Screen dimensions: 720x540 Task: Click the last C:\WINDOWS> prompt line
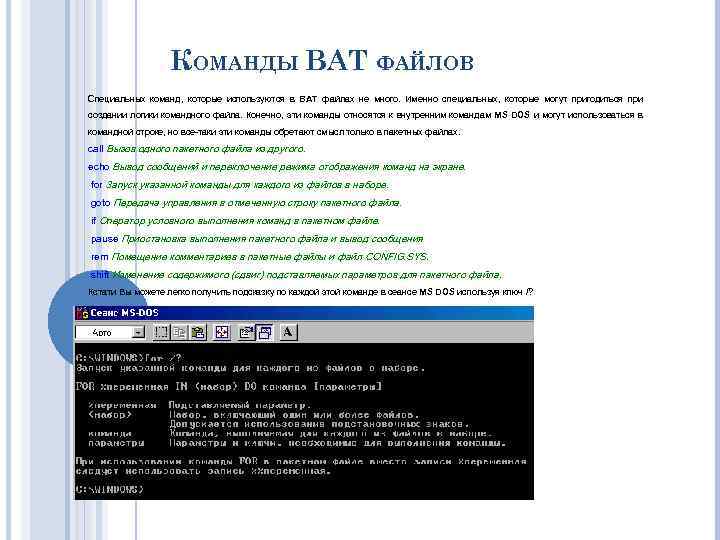click(x=110, y=489)
